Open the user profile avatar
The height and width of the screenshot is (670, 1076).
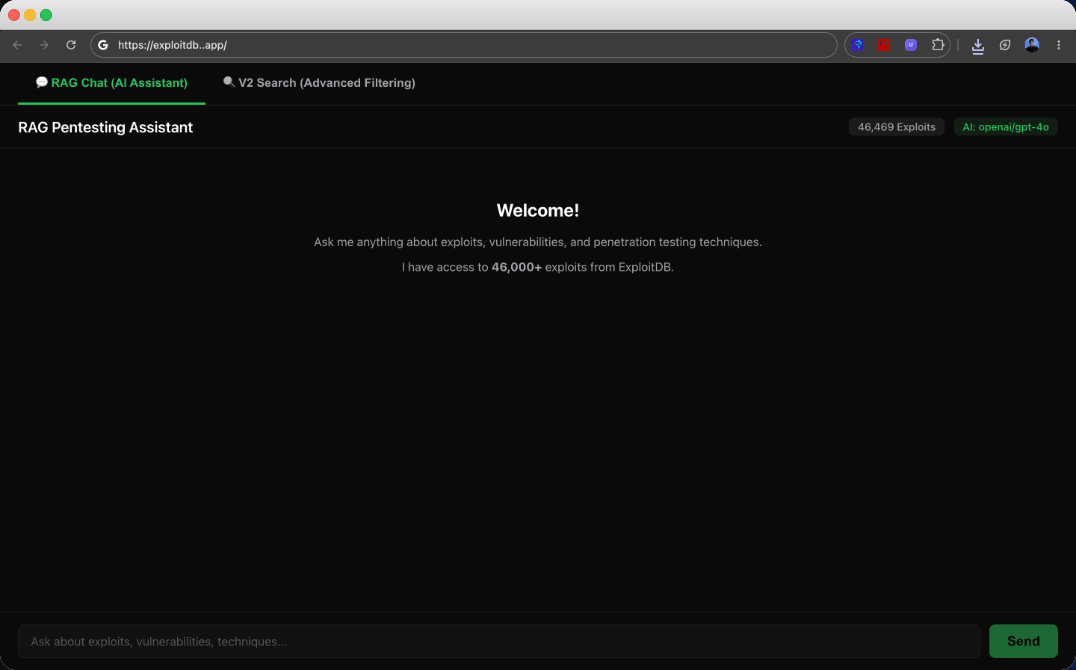1031,45
